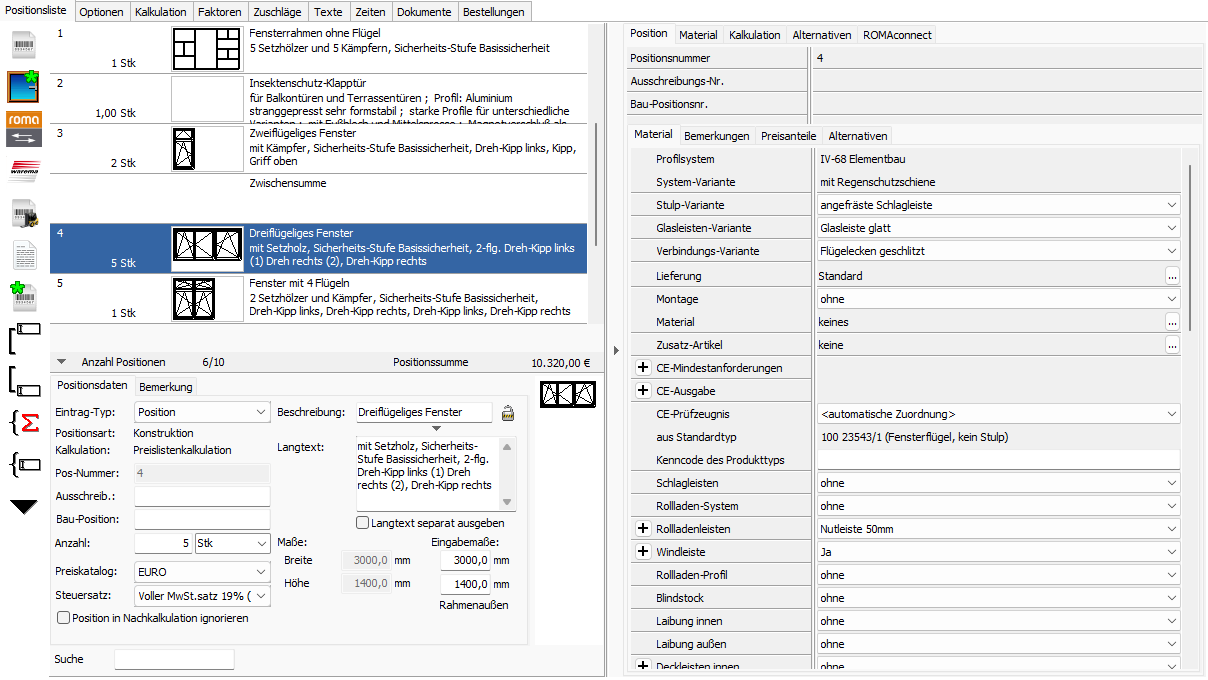Click the Ausschreib. input field

tap(202, 496)
